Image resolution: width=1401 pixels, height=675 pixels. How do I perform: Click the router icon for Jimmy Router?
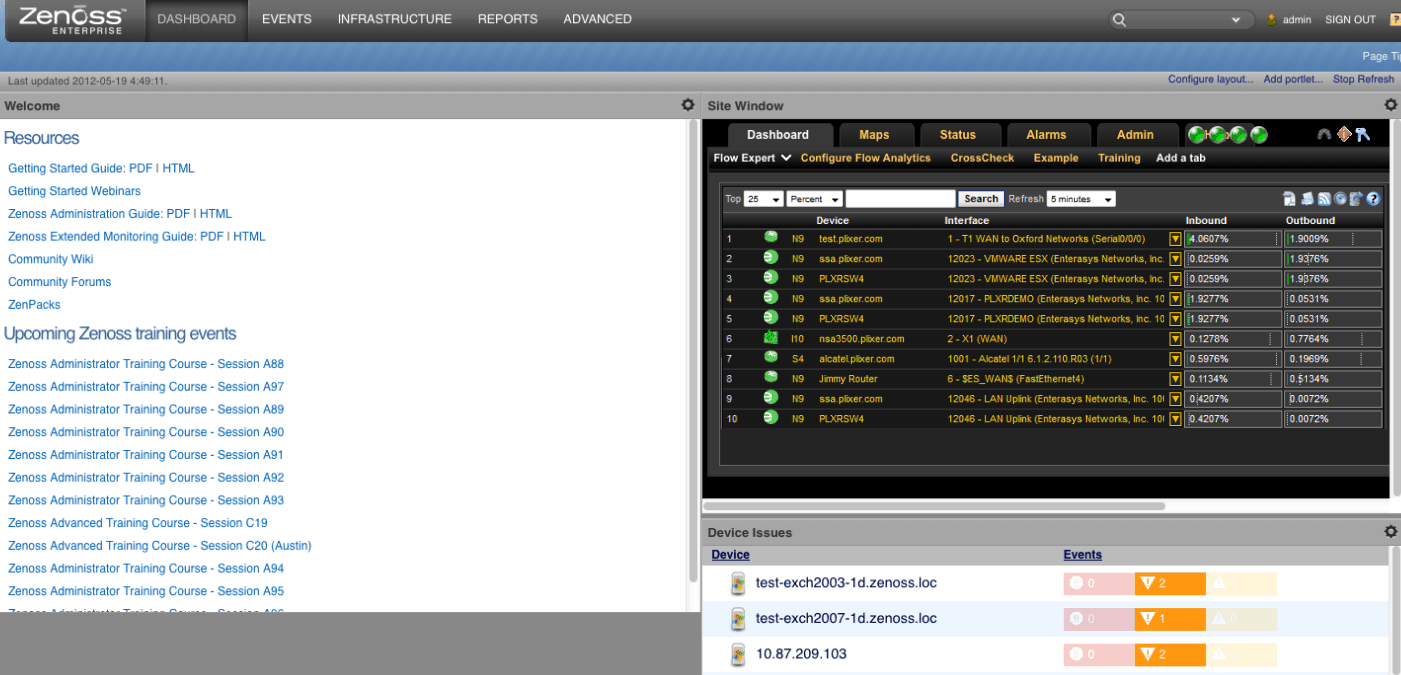(x=771, y=378)
